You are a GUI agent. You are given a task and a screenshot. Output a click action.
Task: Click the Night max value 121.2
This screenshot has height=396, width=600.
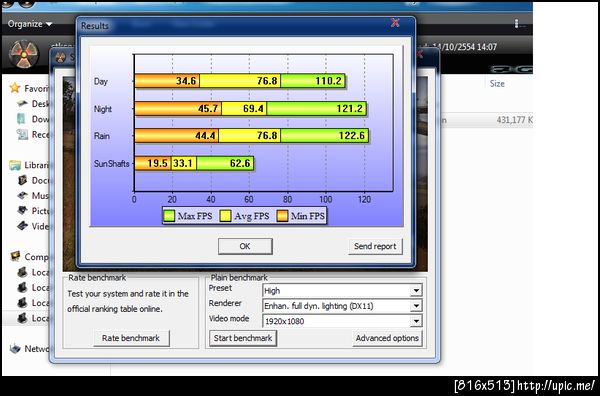(x=349, y=108)
